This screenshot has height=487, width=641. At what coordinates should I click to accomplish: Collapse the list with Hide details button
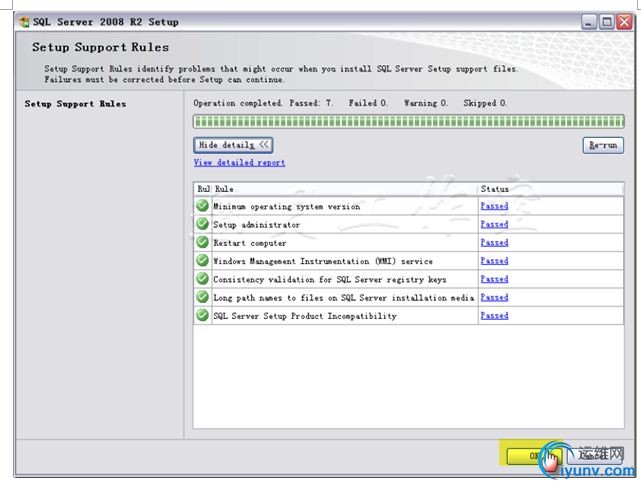click(x=233, y=145)
